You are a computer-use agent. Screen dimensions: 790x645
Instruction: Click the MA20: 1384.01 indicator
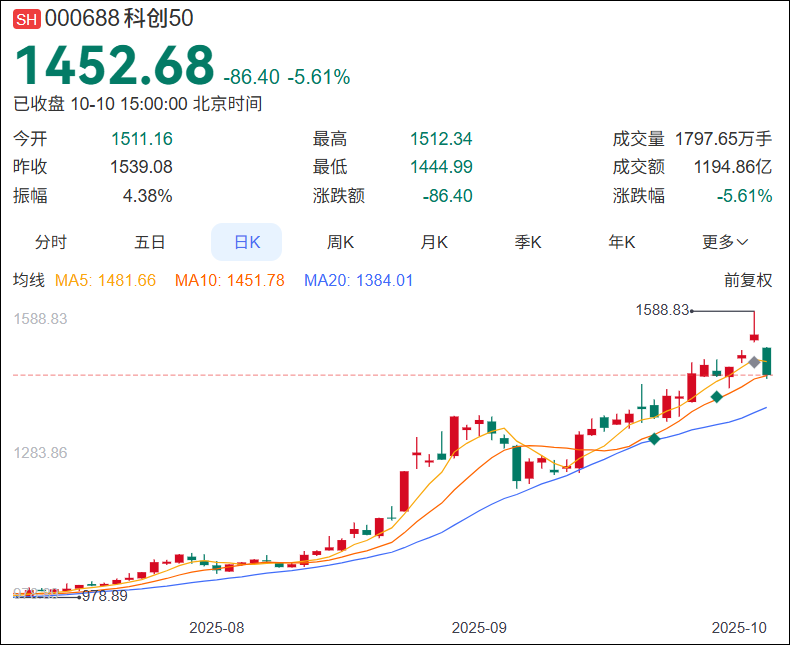pos(359,280)
